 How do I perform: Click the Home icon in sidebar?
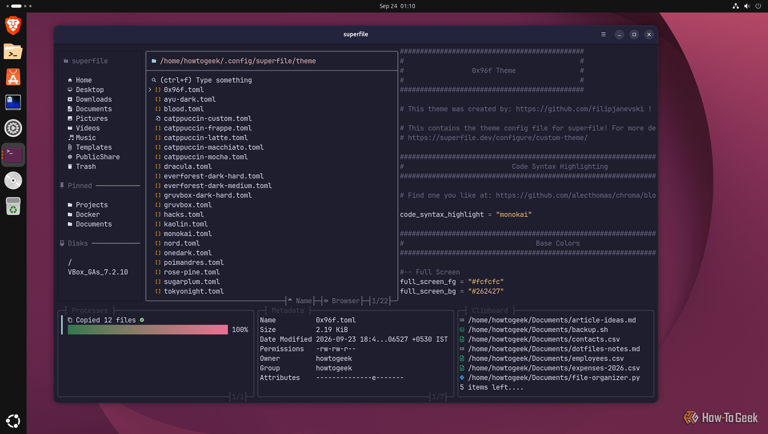[70, 80]
